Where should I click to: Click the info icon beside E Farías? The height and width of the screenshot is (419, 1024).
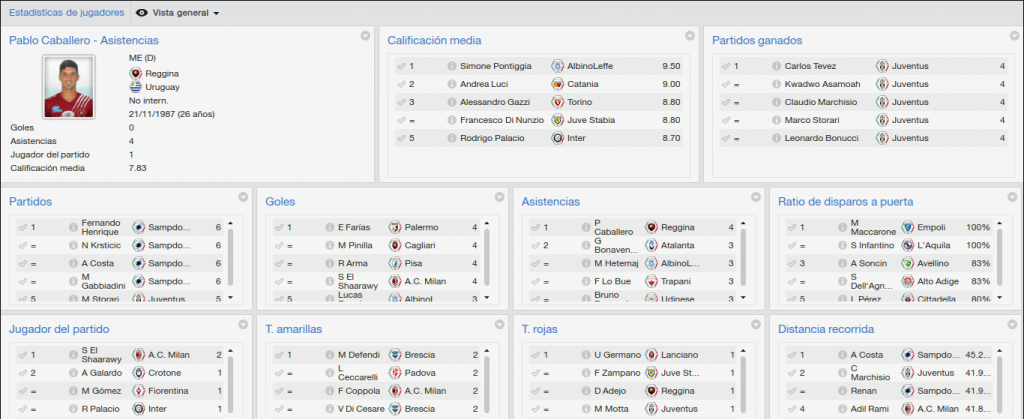(330, 227)
